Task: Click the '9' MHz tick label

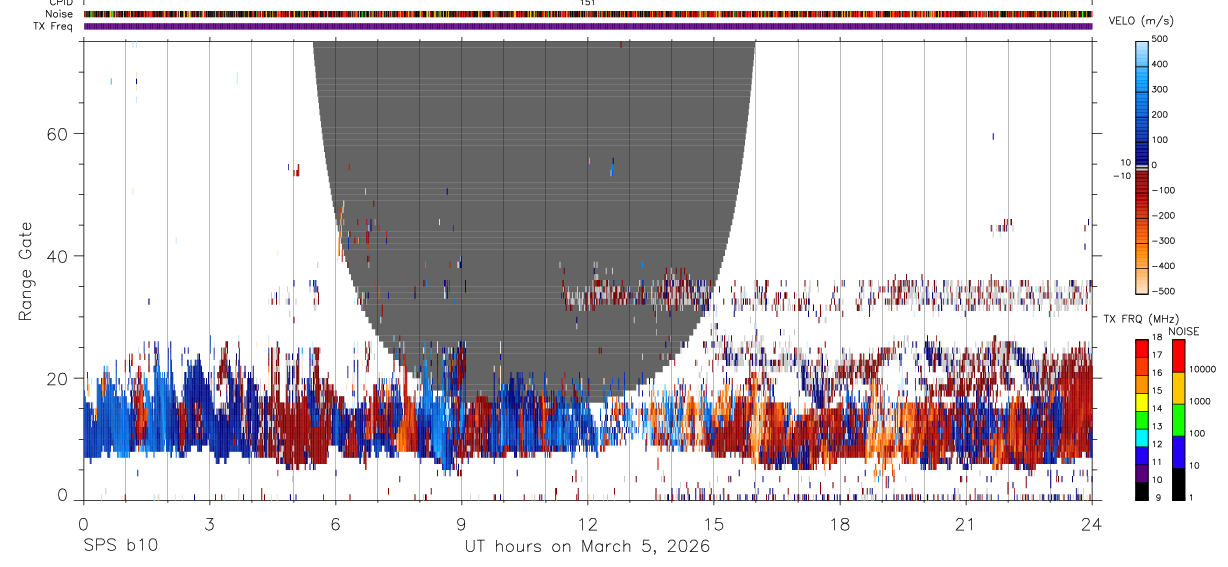Action: [1159, 498]
